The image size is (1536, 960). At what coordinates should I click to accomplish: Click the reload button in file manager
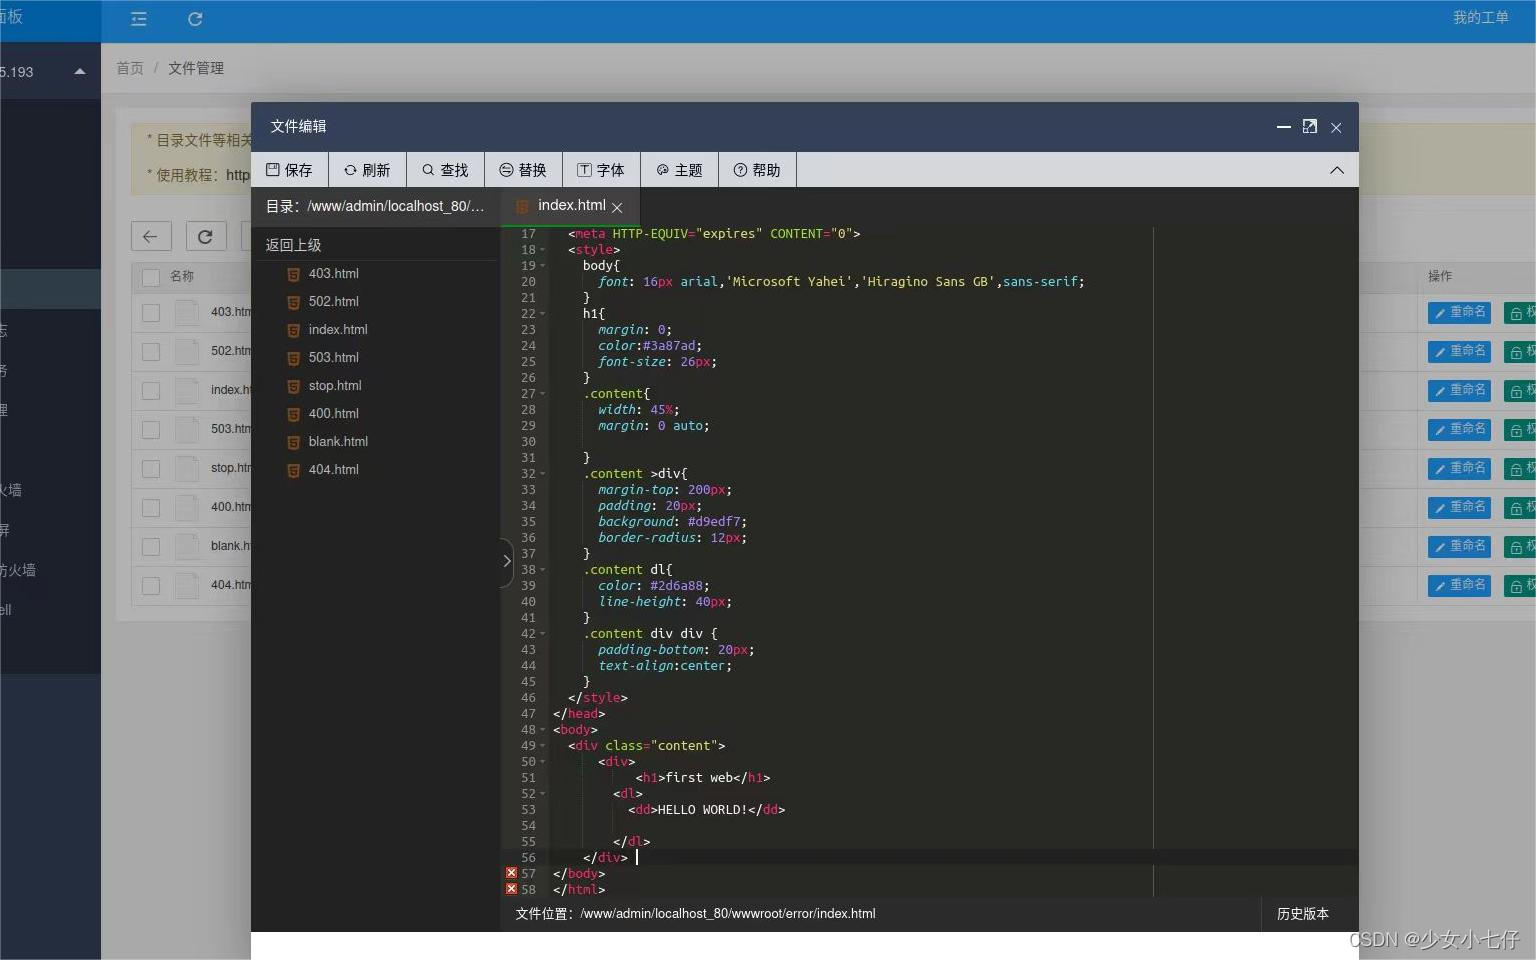pyautogui.click(x=206, y=236)
